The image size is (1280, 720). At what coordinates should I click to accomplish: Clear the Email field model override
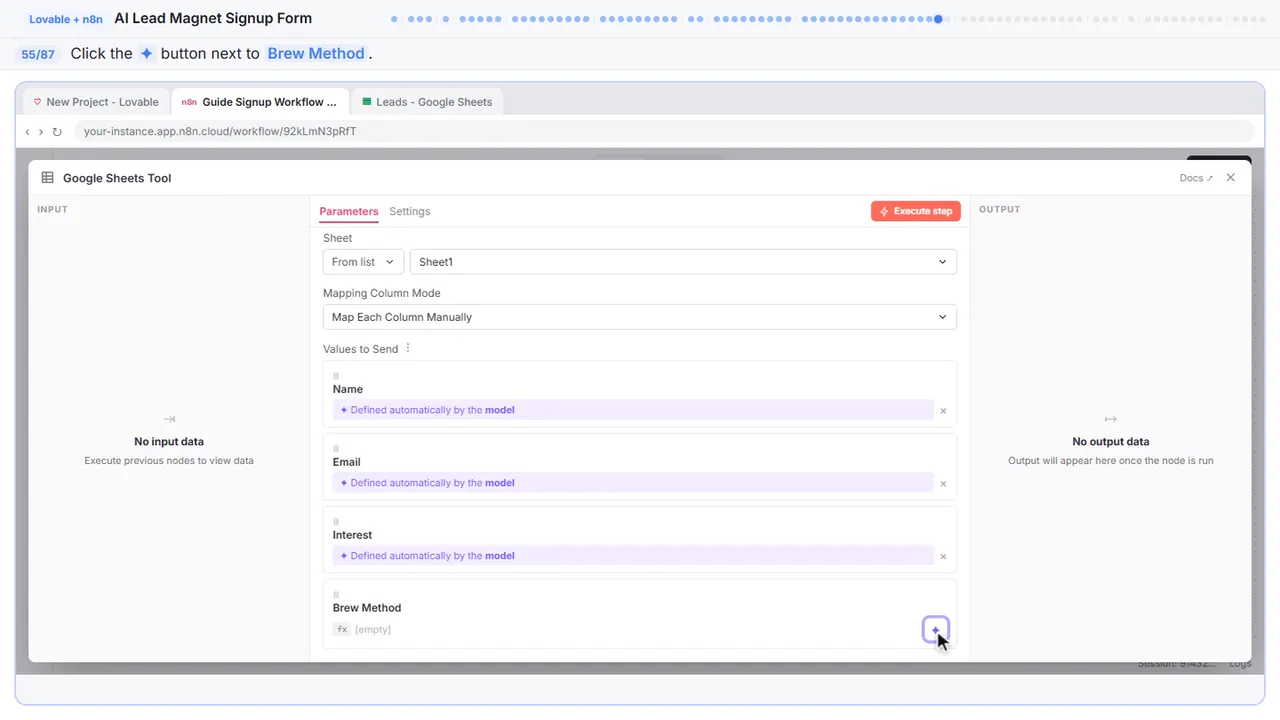coord(943,484)
